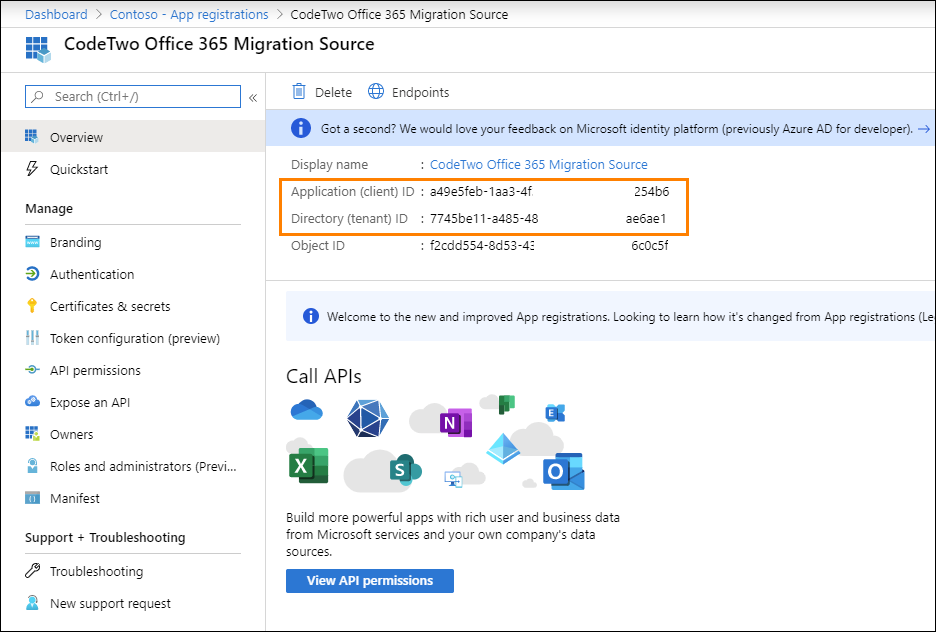
Task: Click the Manifest braces icon
Action: click(x=32, y=498)
